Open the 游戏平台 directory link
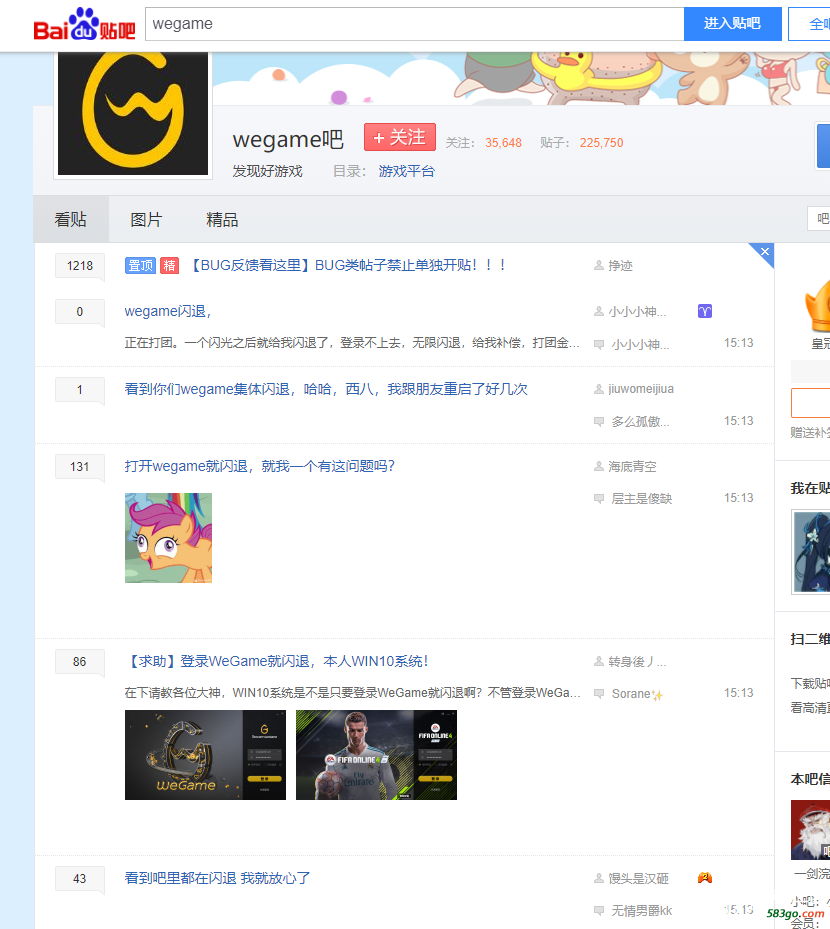This screenshot has height=929, width=830. tap(407, 171)
